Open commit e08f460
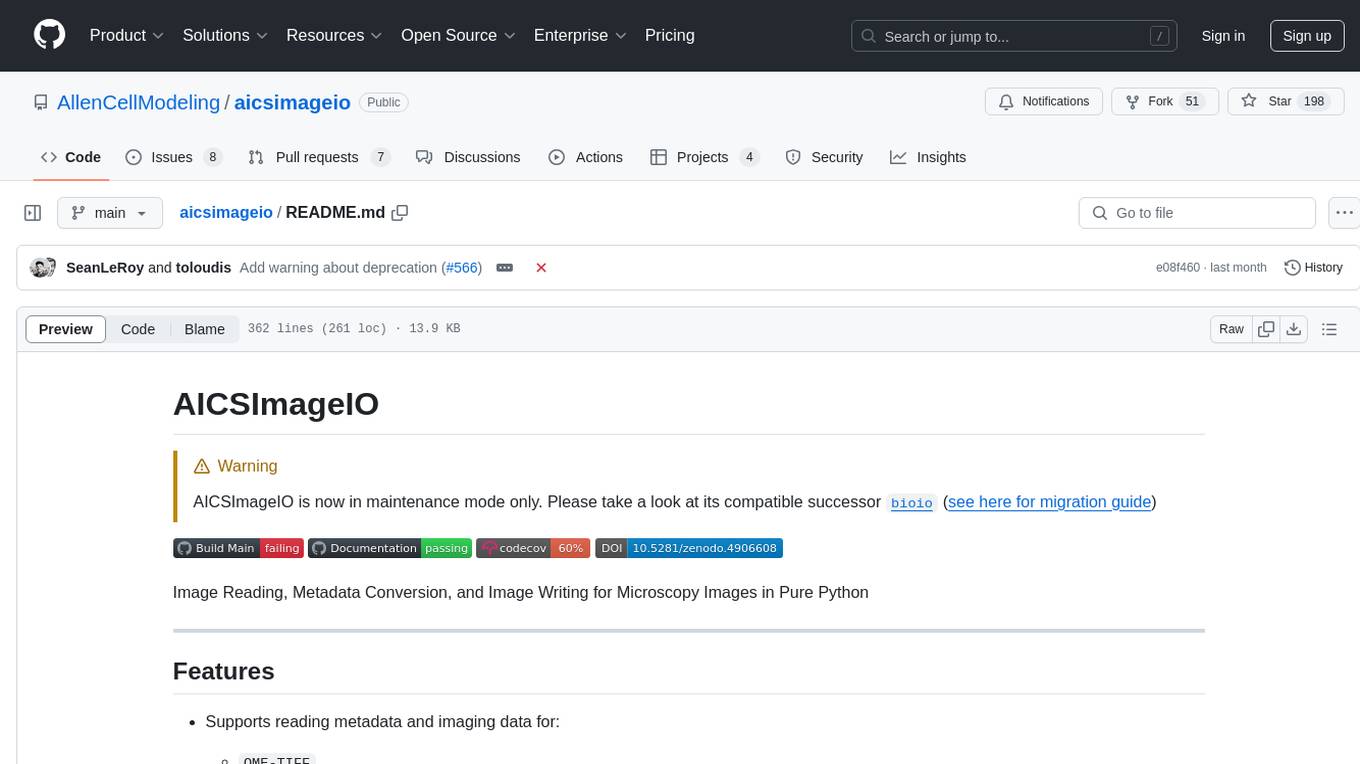The height and width of the screenshot is (764, 1360). (x=1178, y=268)
